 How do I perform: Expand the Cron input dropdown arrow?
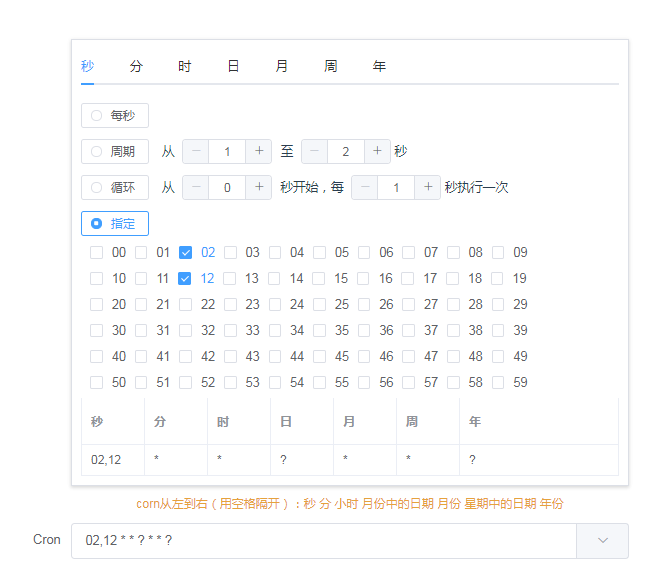coord(602,541)
